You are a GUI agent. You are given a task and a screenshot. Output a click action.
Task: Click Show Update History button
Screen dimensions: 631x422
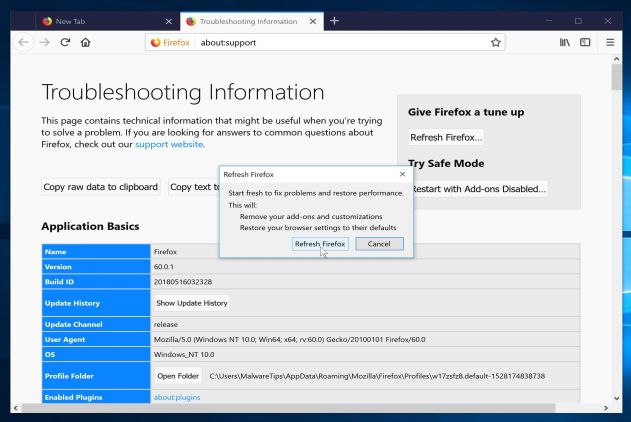click(x=192, y=303)
